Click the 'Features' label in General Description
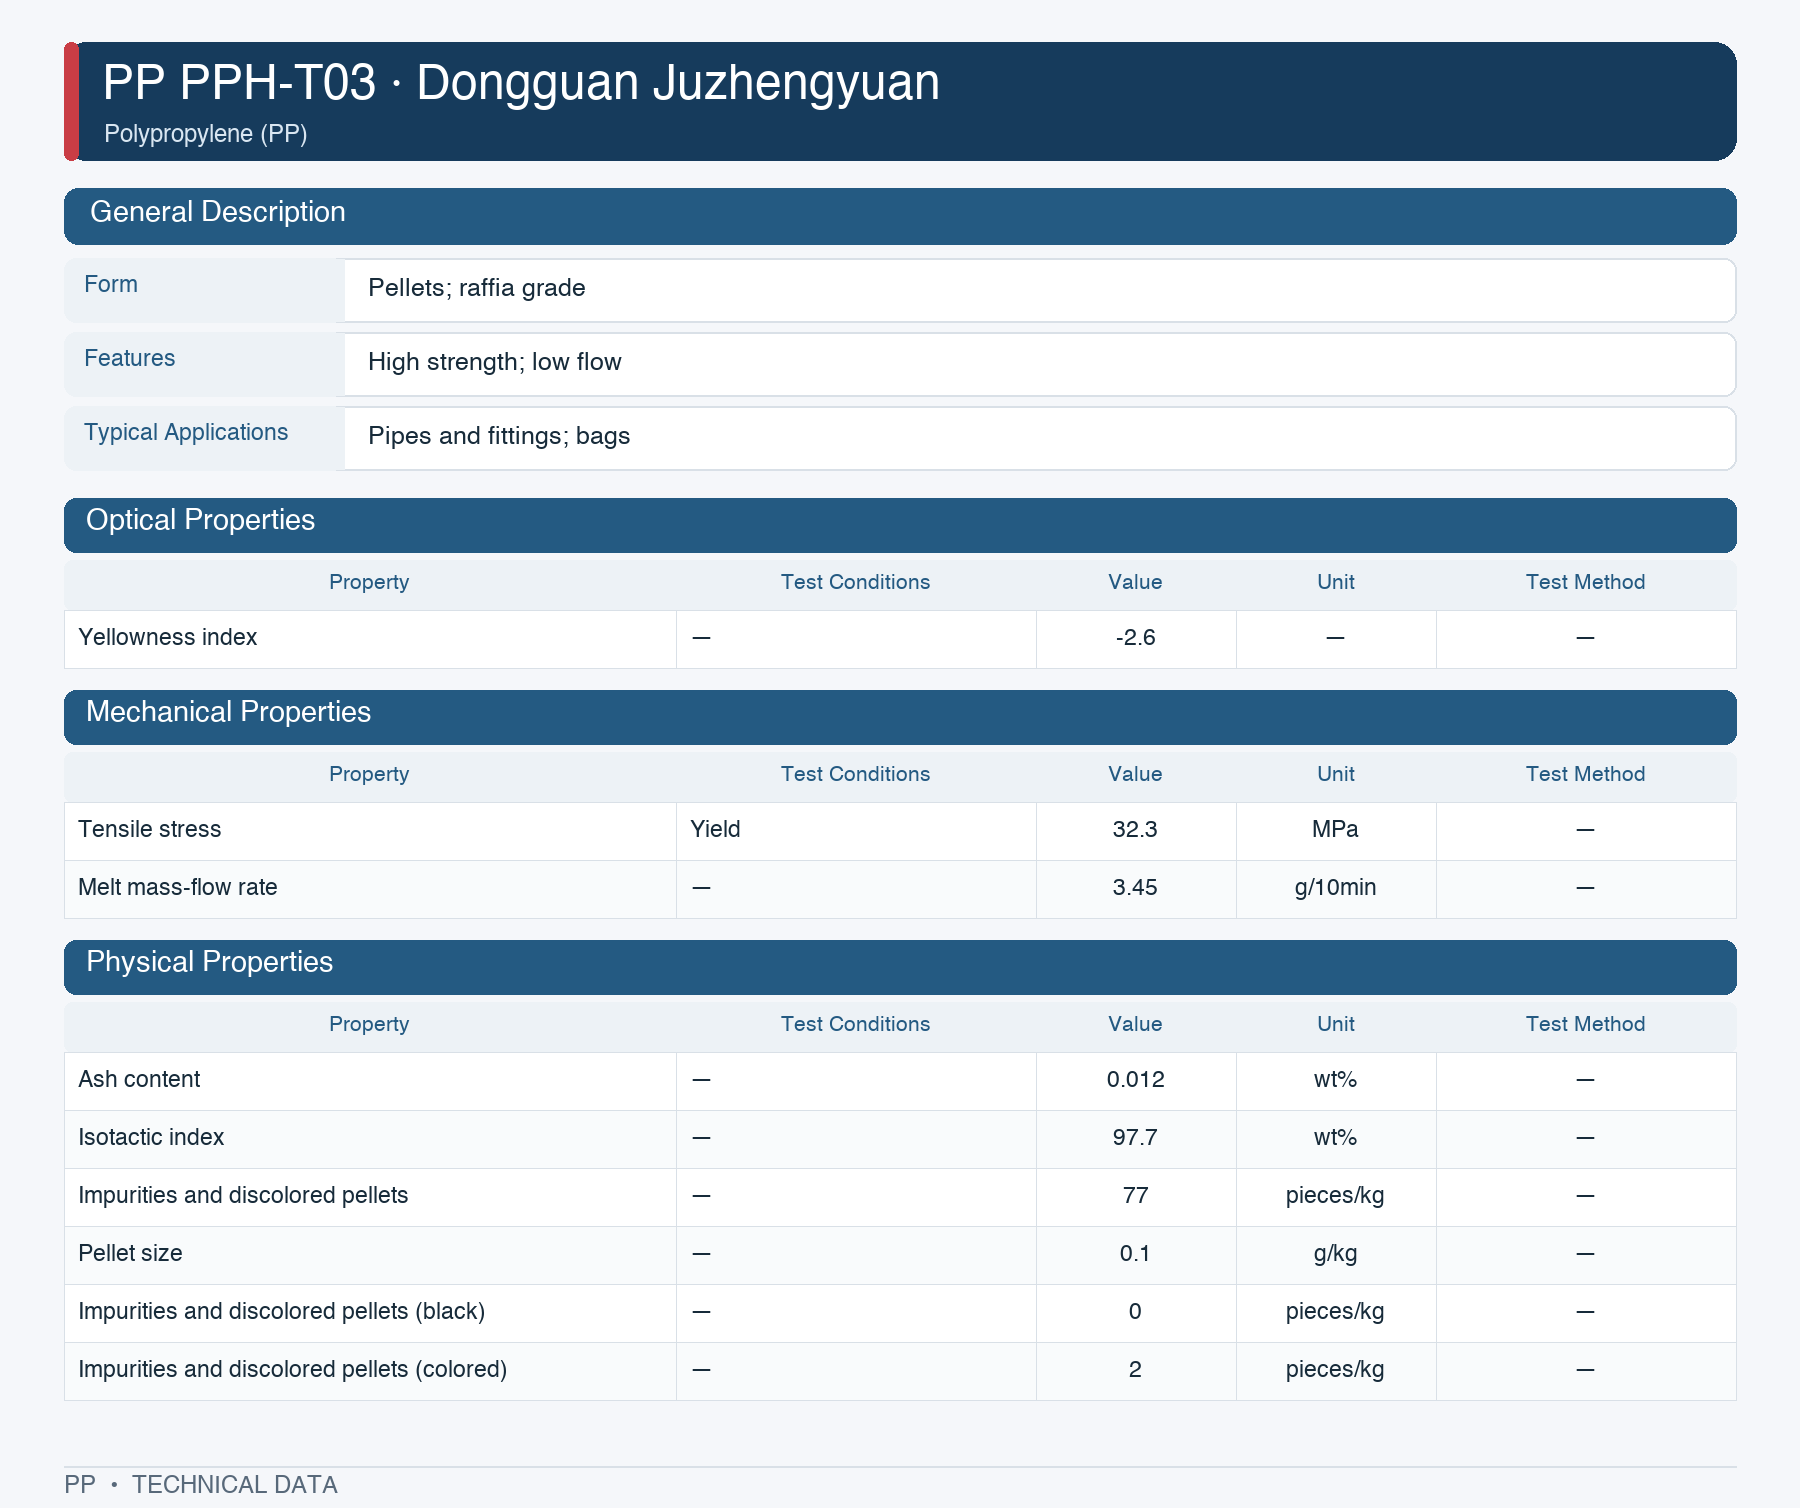 (130, 359)
